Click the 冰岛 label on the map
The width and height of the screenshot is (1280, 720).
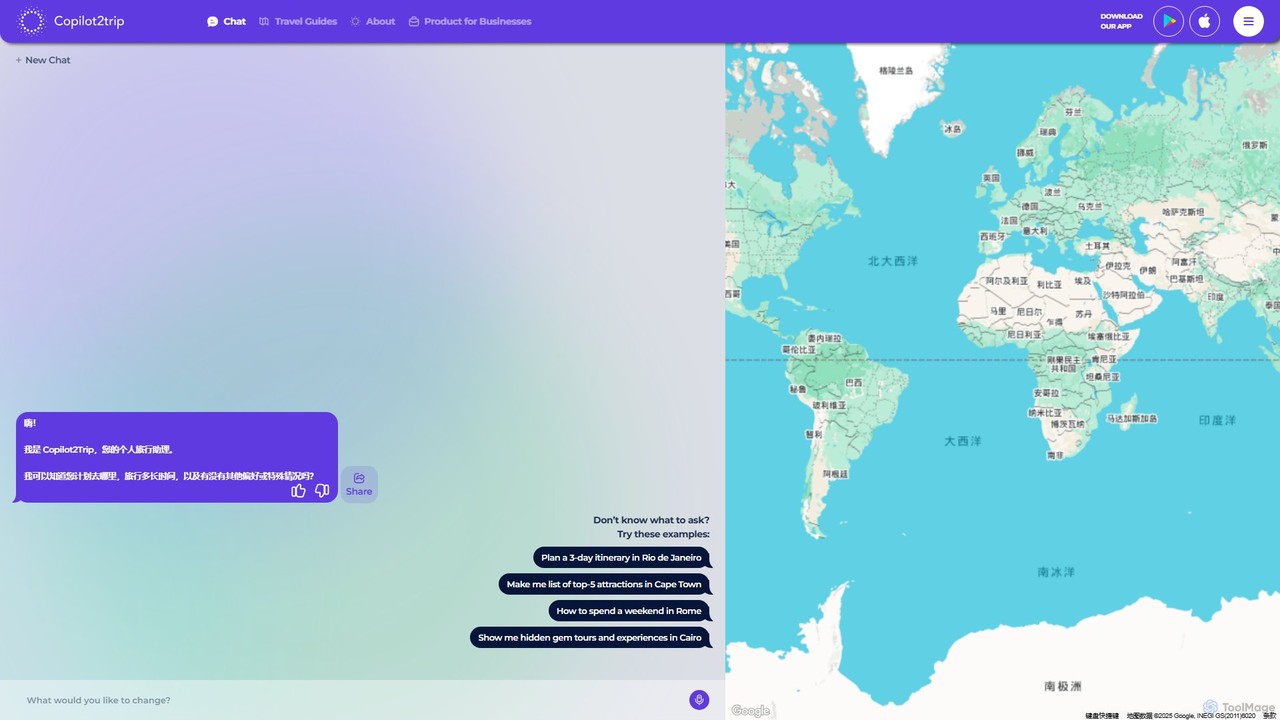(953, 129)
